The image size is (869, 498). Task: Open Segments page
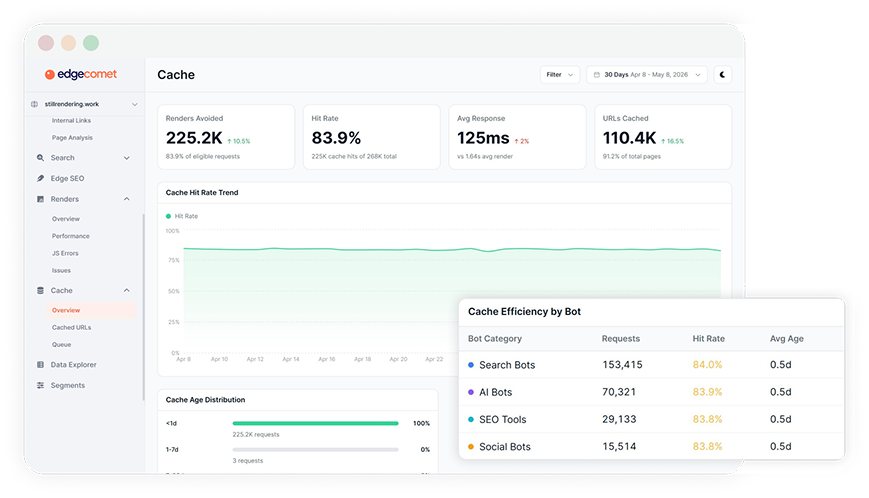click(x=68, y=385)
